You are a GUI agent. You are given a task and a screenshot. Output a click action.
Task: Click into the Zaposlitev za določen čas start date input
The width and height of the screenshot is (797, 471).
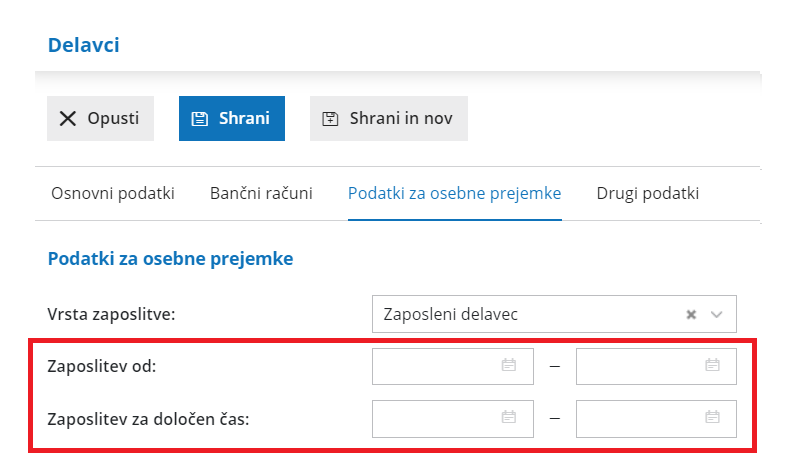point(435,418)
